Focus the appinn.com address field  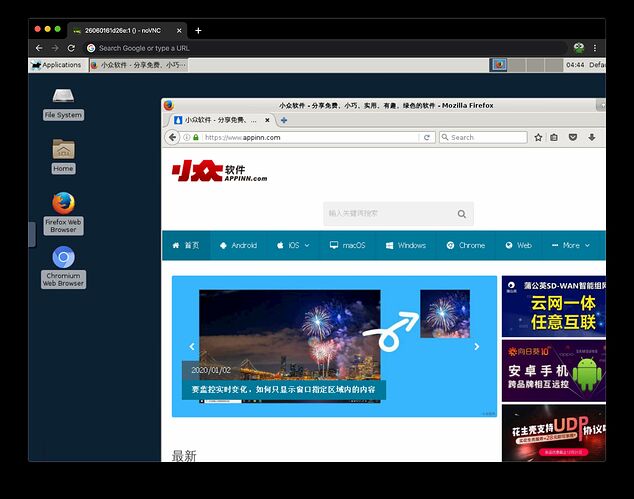pos(310,137)
